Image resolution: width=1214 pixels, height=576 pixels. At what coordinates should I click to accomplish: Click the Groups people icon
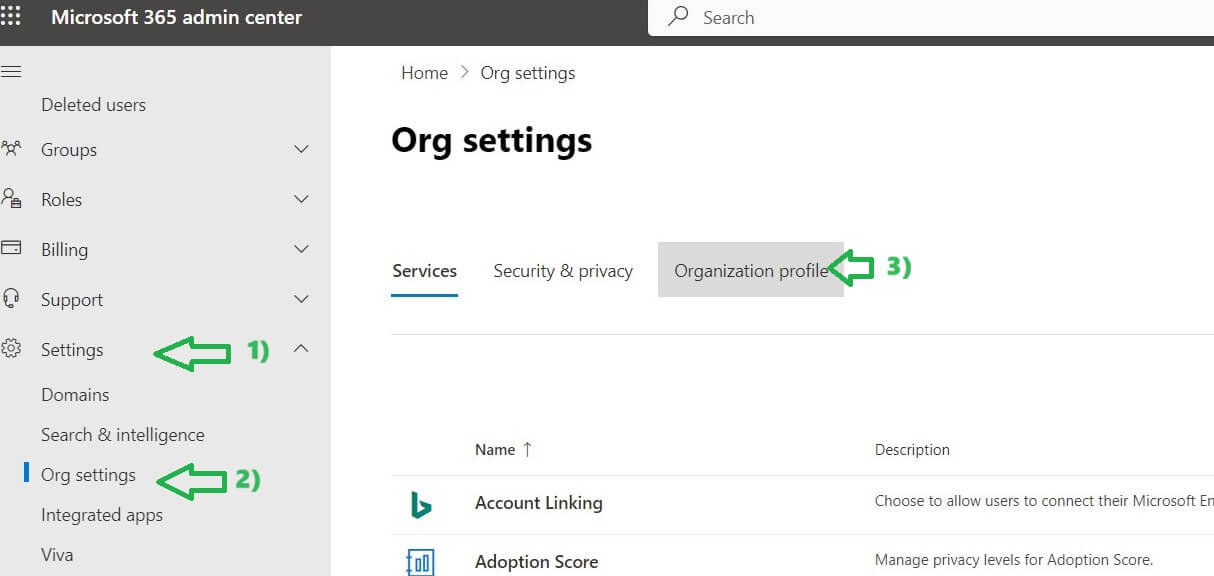click(x=12, y=149)
